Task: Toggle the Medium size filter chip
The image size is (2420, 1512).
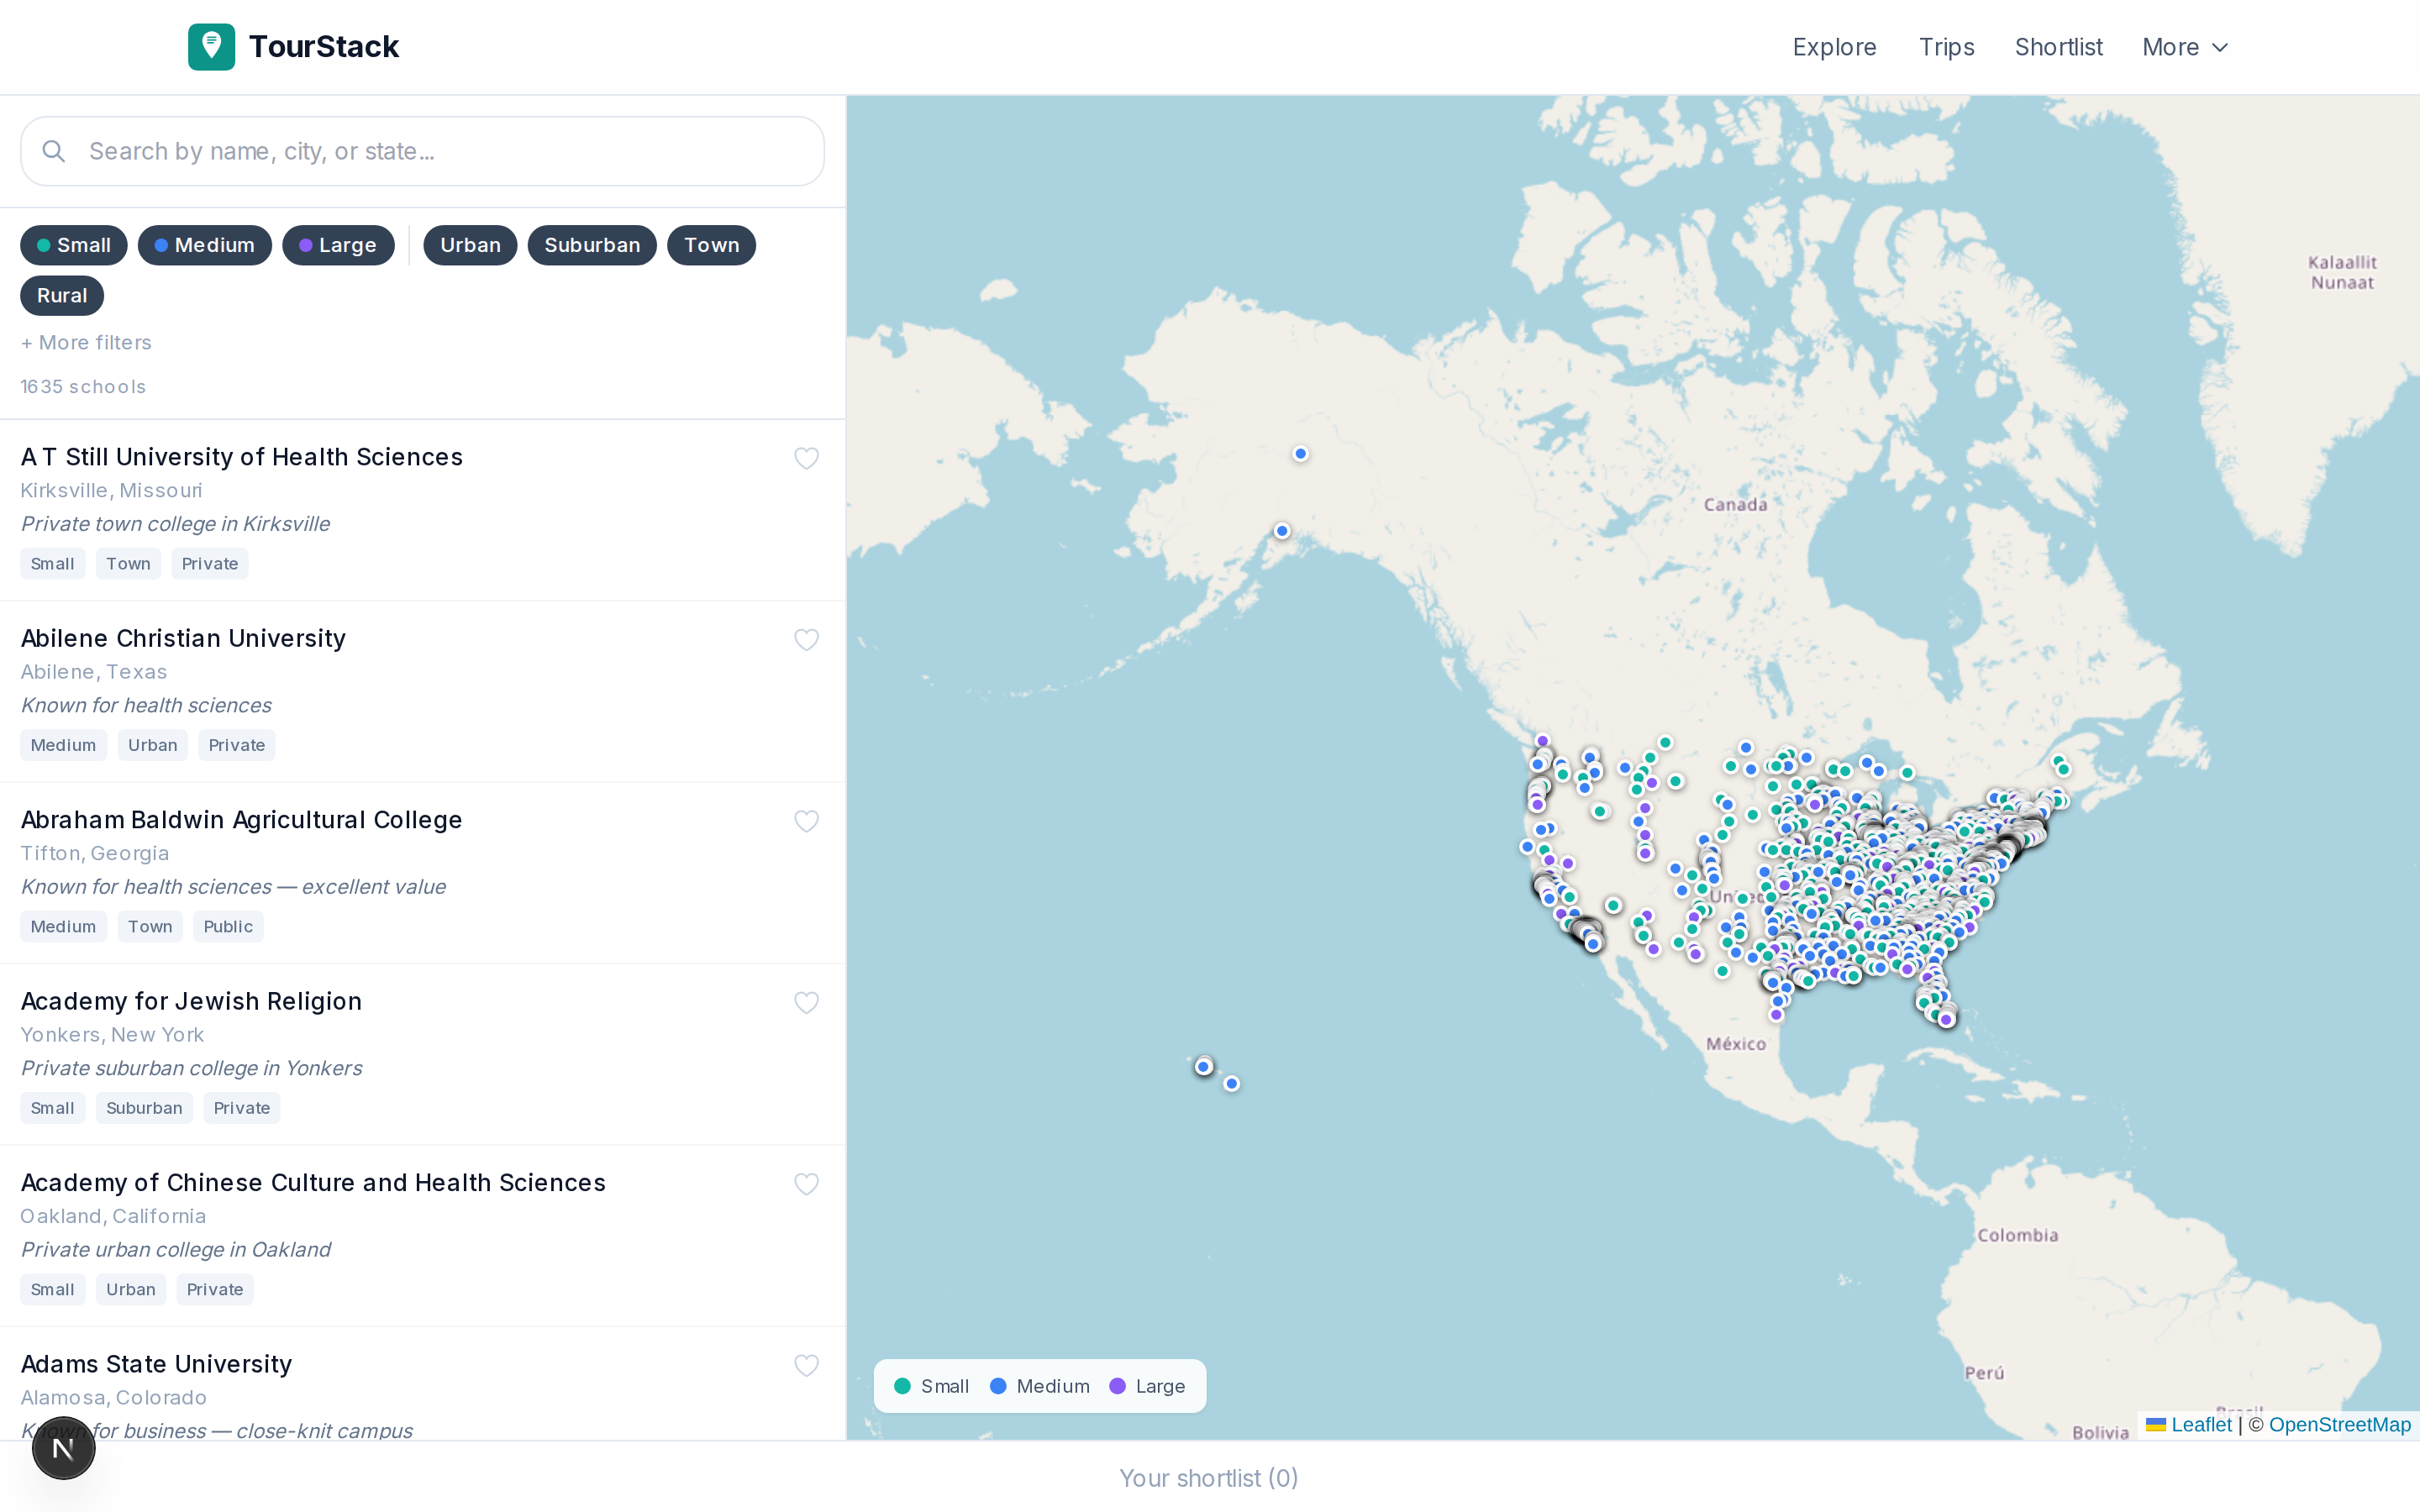Action: pyautogui.click(x=205, y=245)
